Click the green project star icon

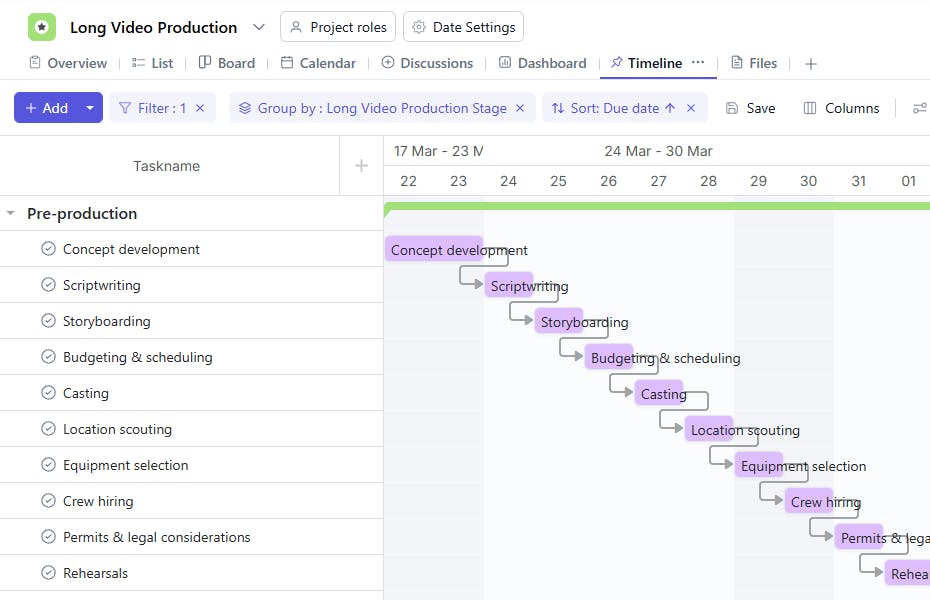(42, 27)
